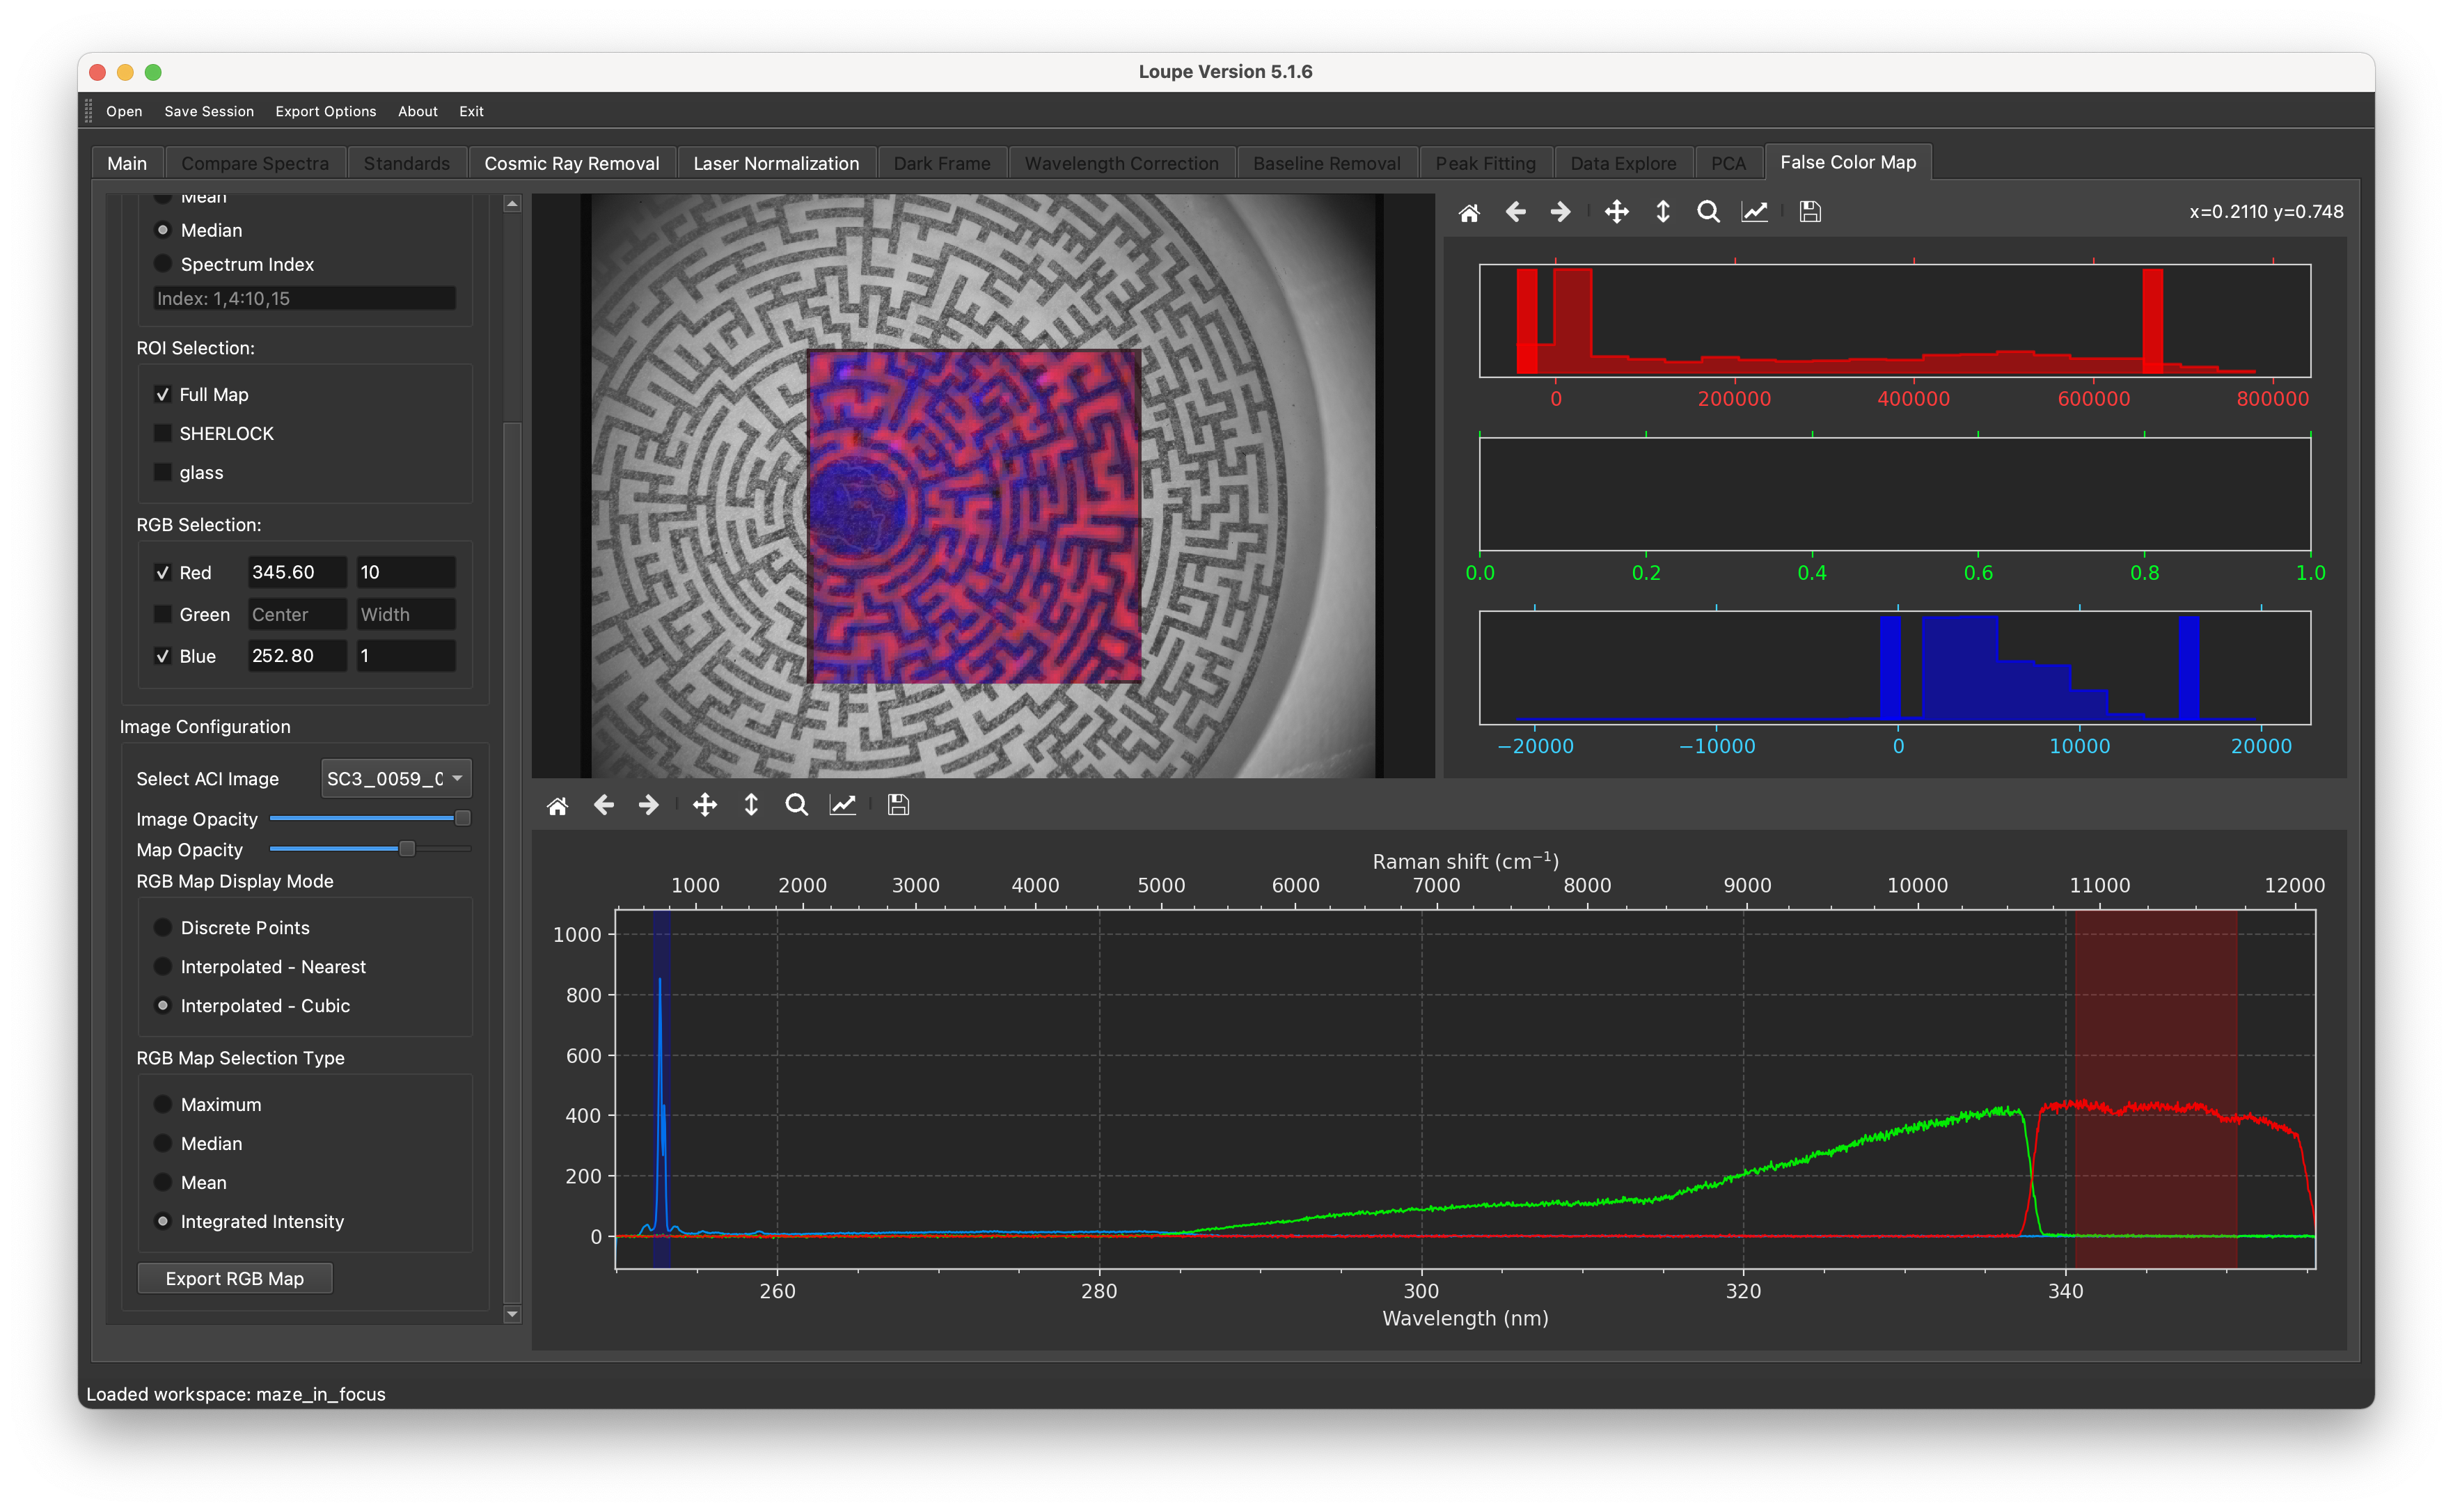Click the Map Opacity slider handle
The width and height of the screenshot is (2453, 1512).
tap(407, 849)
